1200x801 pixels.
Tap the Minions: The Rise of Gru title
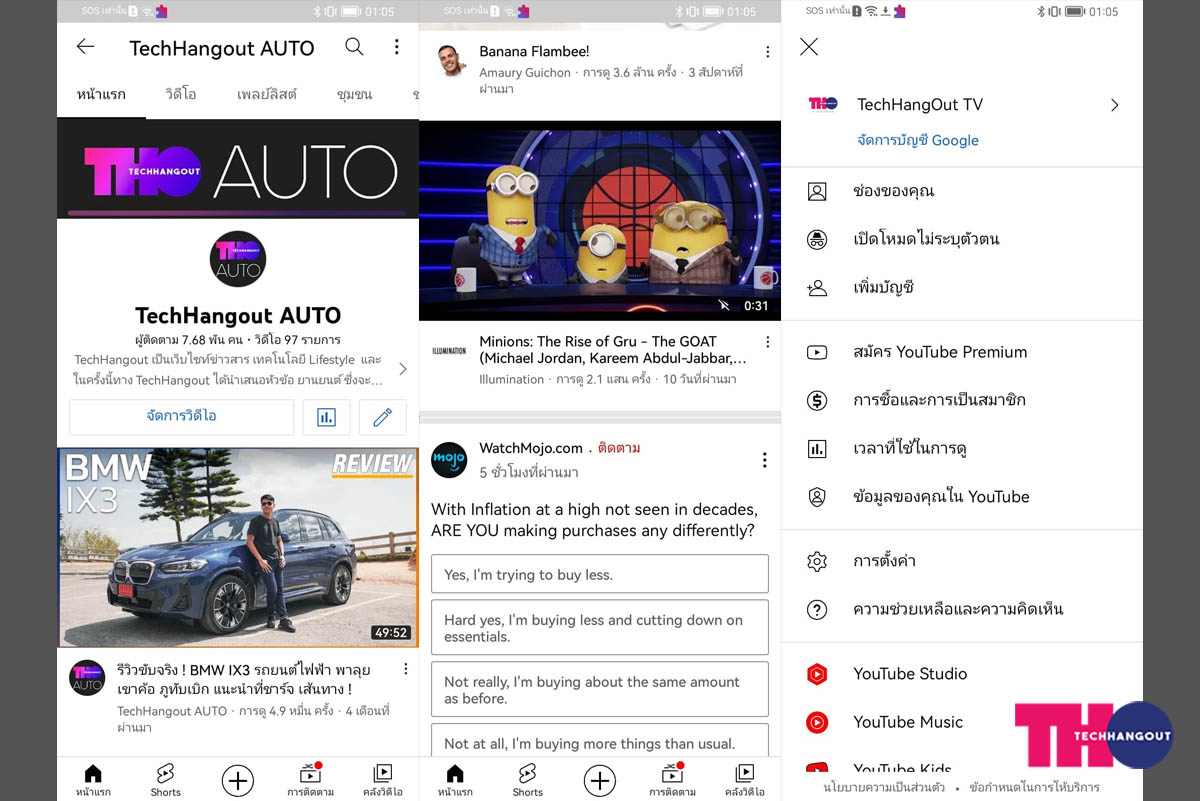[x=613, y=350]
